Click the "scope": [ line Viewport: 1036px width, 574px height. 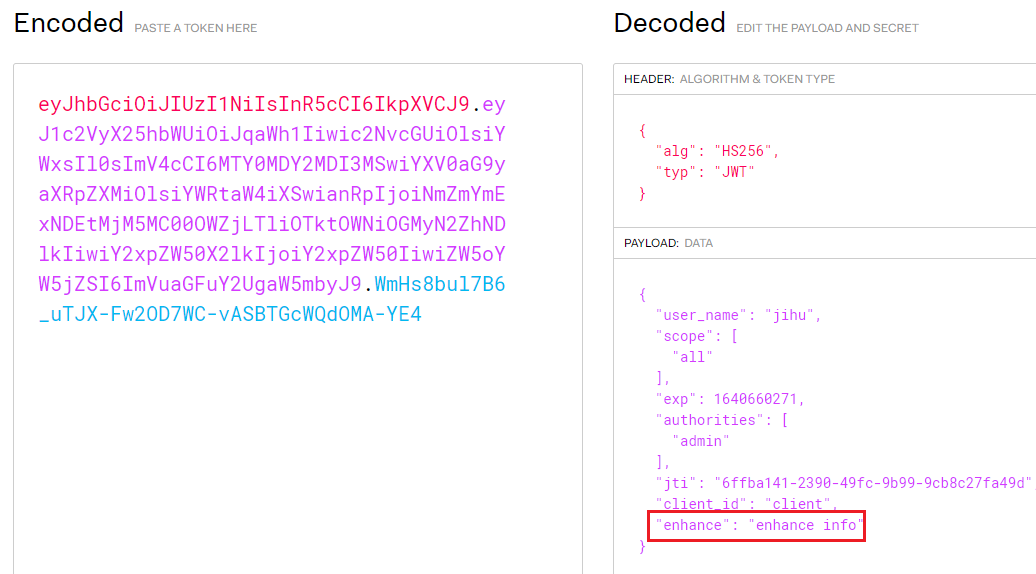pyautogui.click(x=696, y=336)
